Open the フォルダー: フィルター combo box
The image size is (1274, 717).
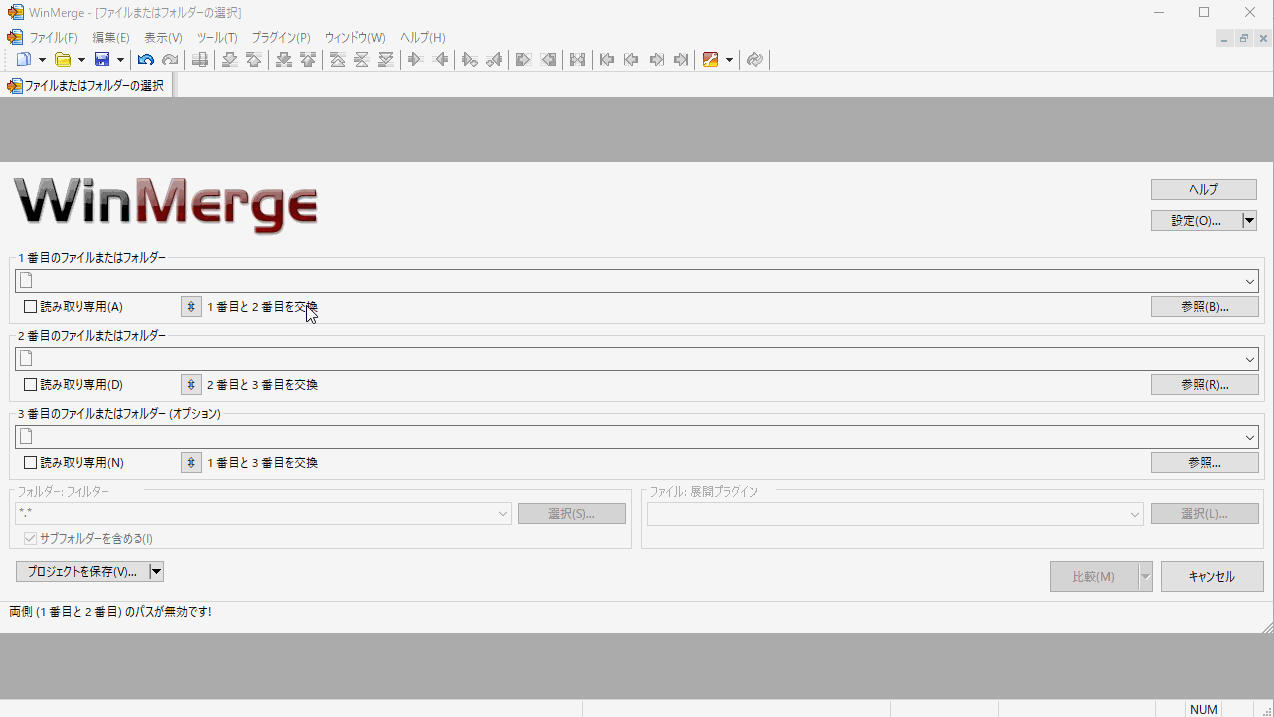point(264,513)
